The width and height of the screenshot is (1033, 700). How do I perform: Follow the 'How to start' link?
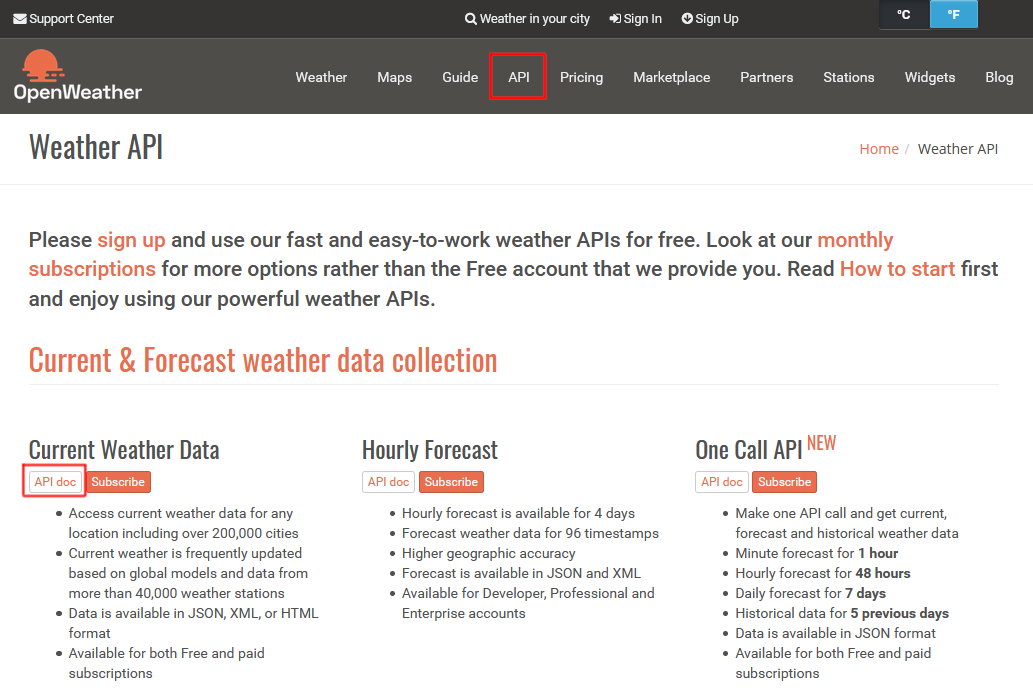(897, 269)
